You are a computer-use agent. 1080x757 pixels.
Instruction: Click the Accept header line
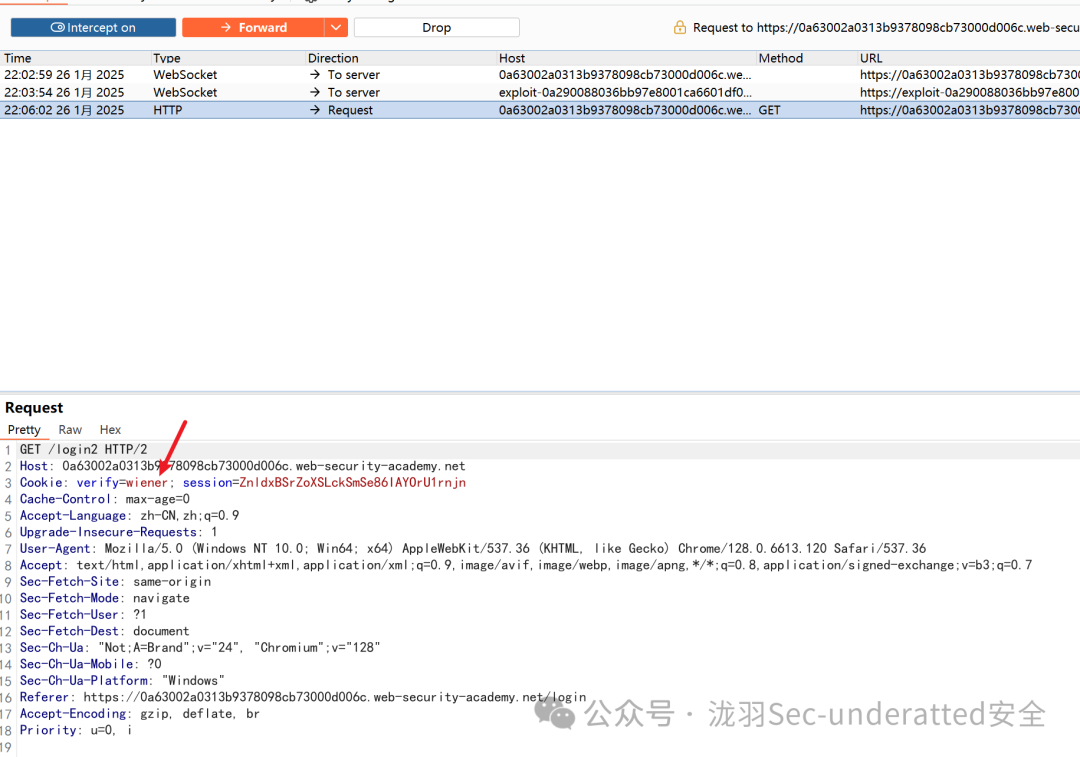[526, 566]
